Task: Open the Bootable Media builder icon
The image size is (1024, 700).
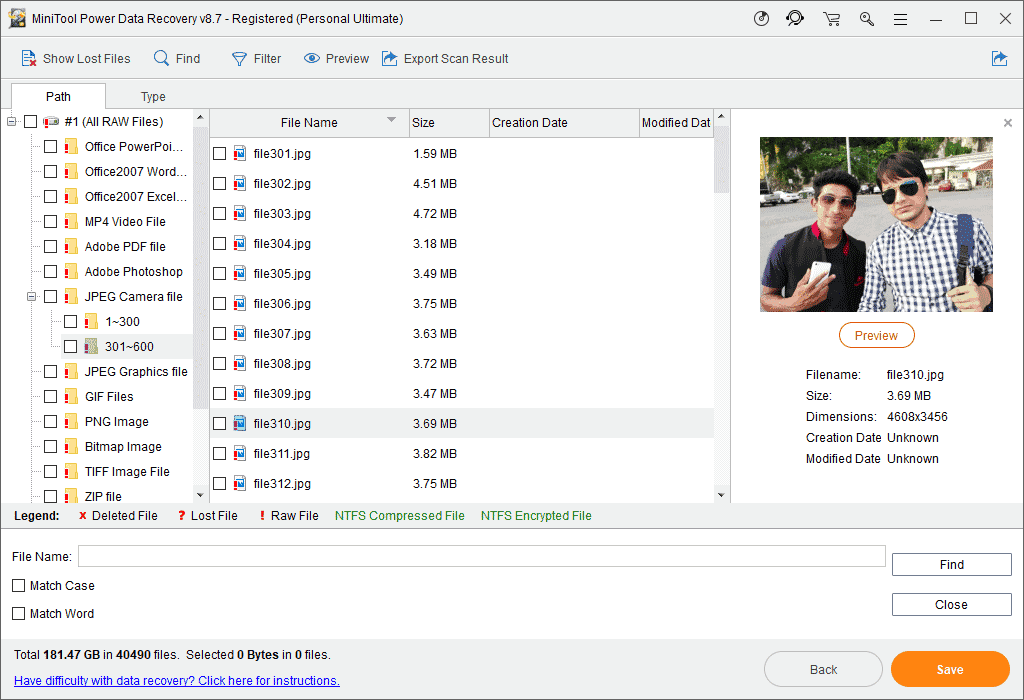Action: click(x=761, y=18)
